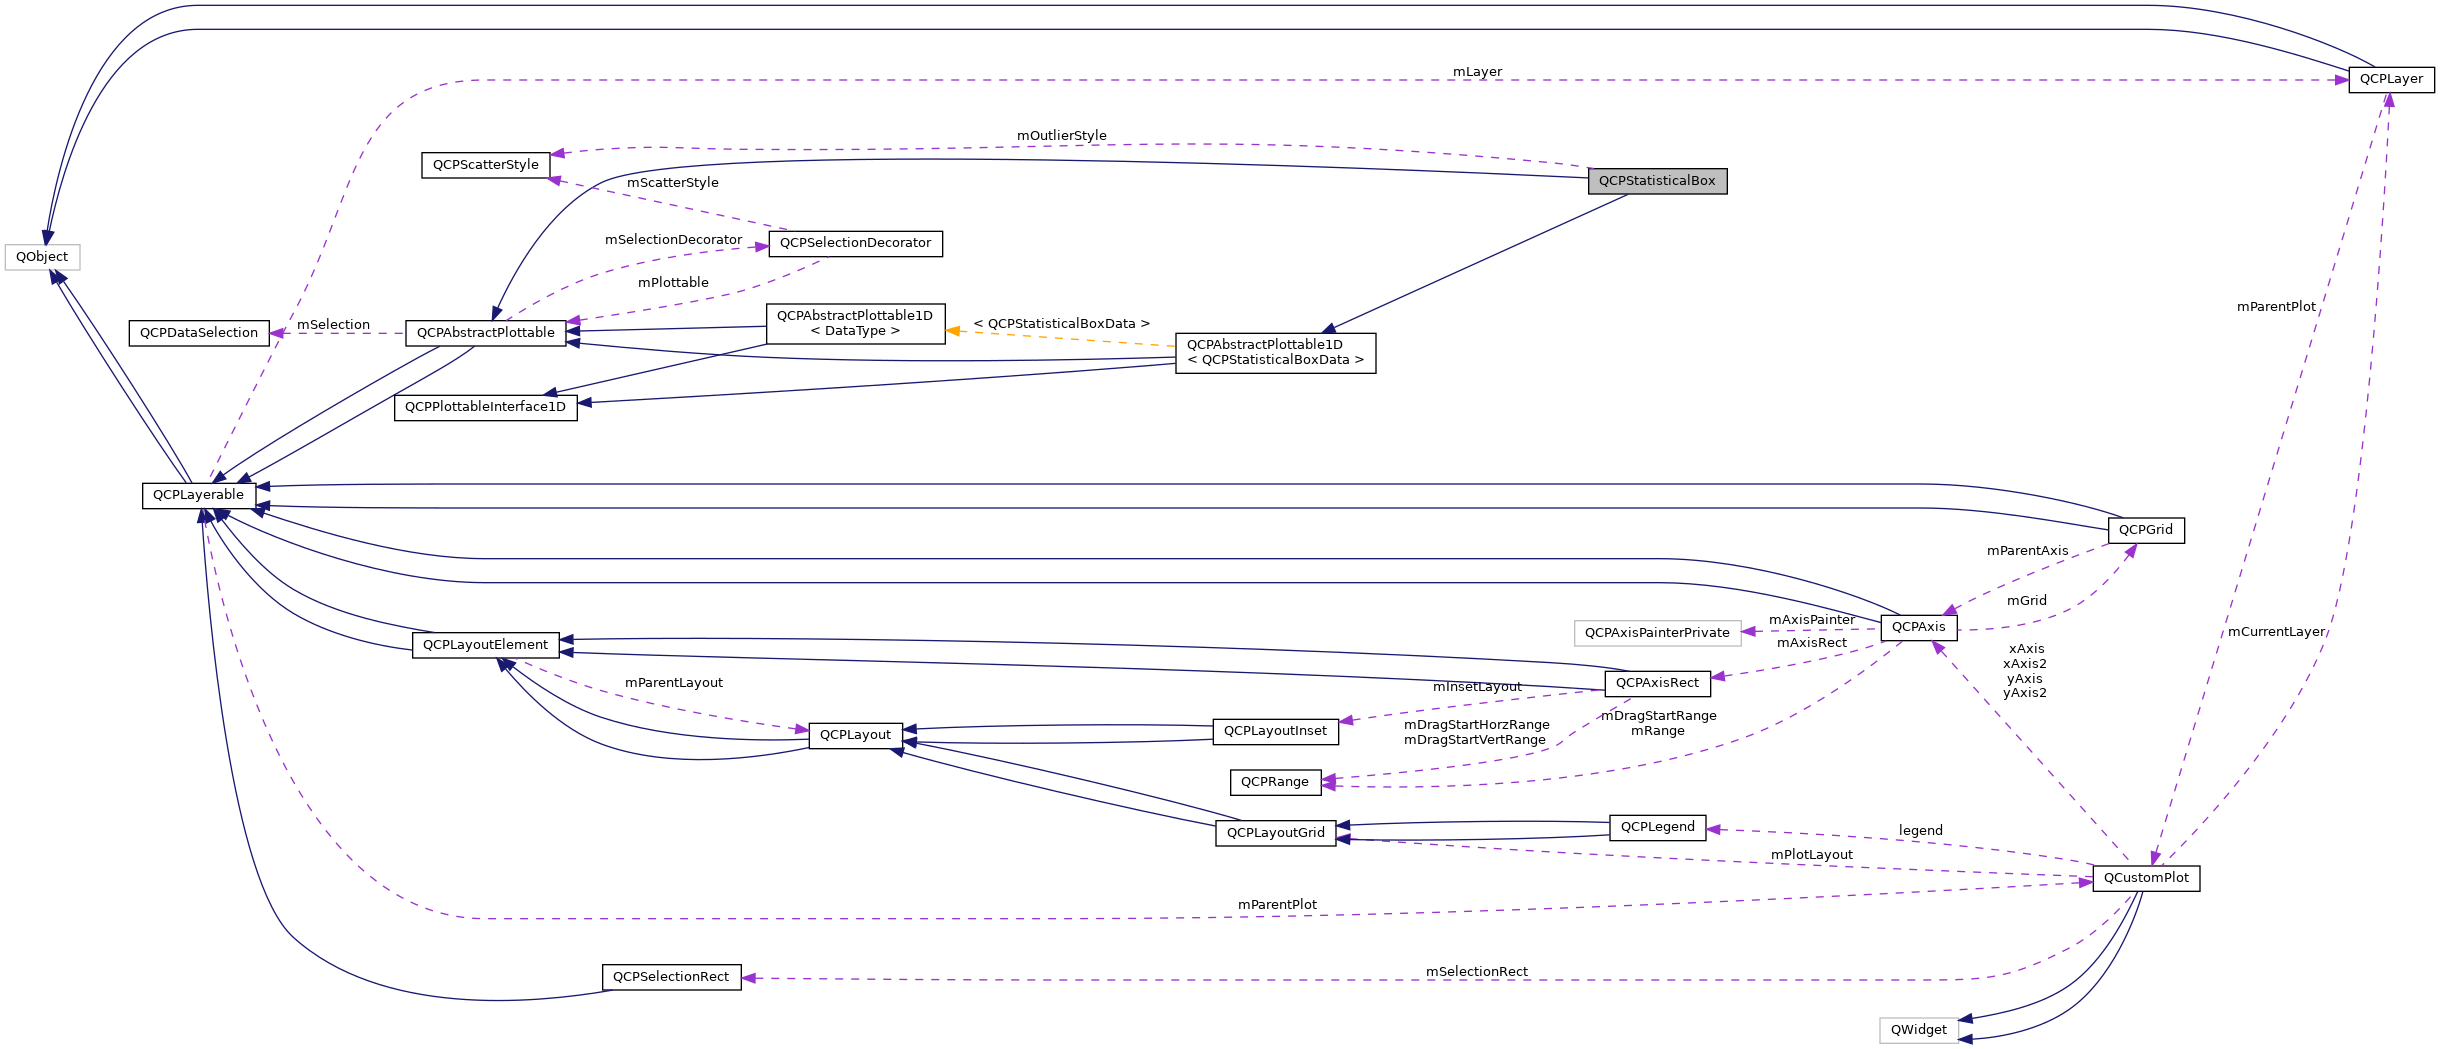Screen dimensions: 2440x1049
Task: Click the QCPSelectionDecorator node
Action: pos(855,243)
